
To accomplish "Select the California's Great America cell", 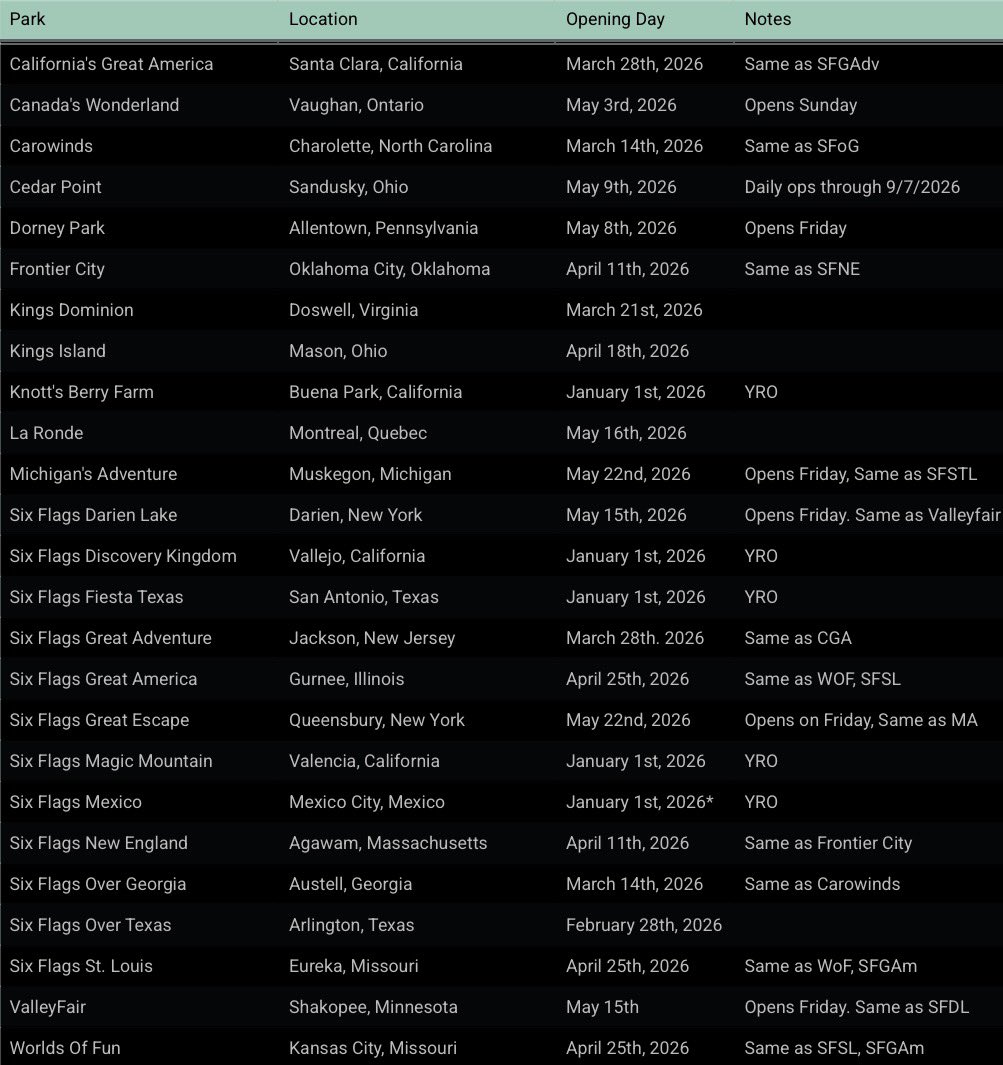I will [x=111, y=64].
